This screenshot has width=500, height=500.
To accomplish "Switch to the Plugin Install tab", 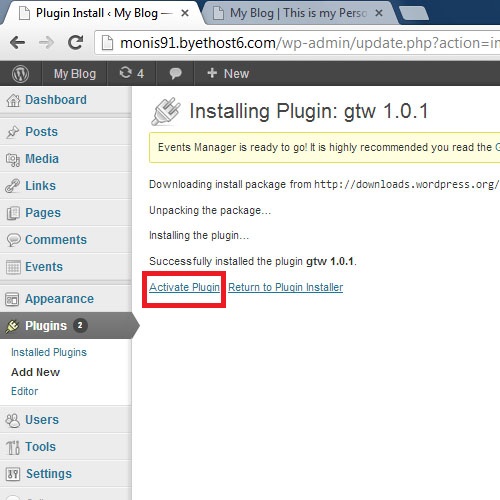I will 102,13.
